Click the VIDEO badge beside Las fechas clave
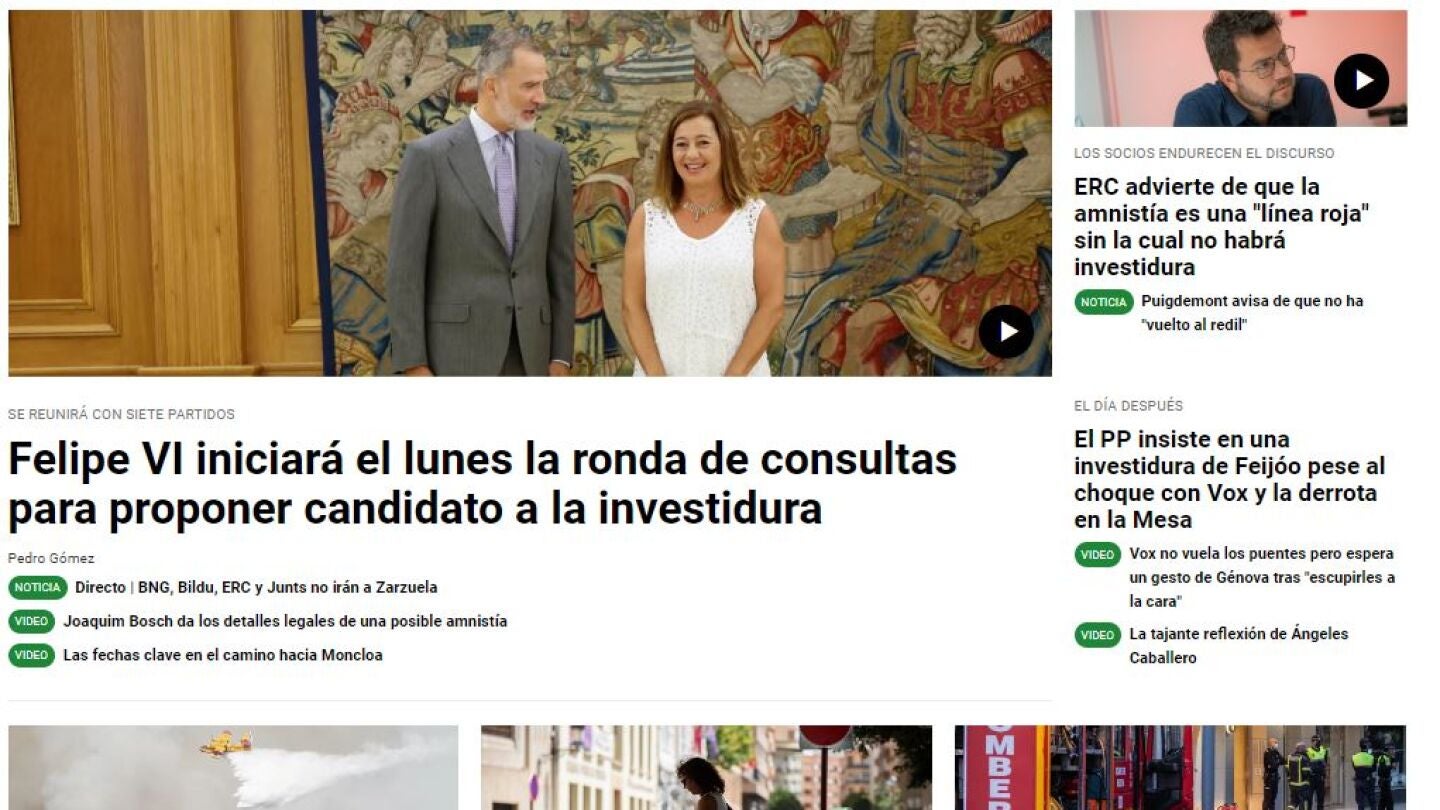 click(x=32, y=656)
